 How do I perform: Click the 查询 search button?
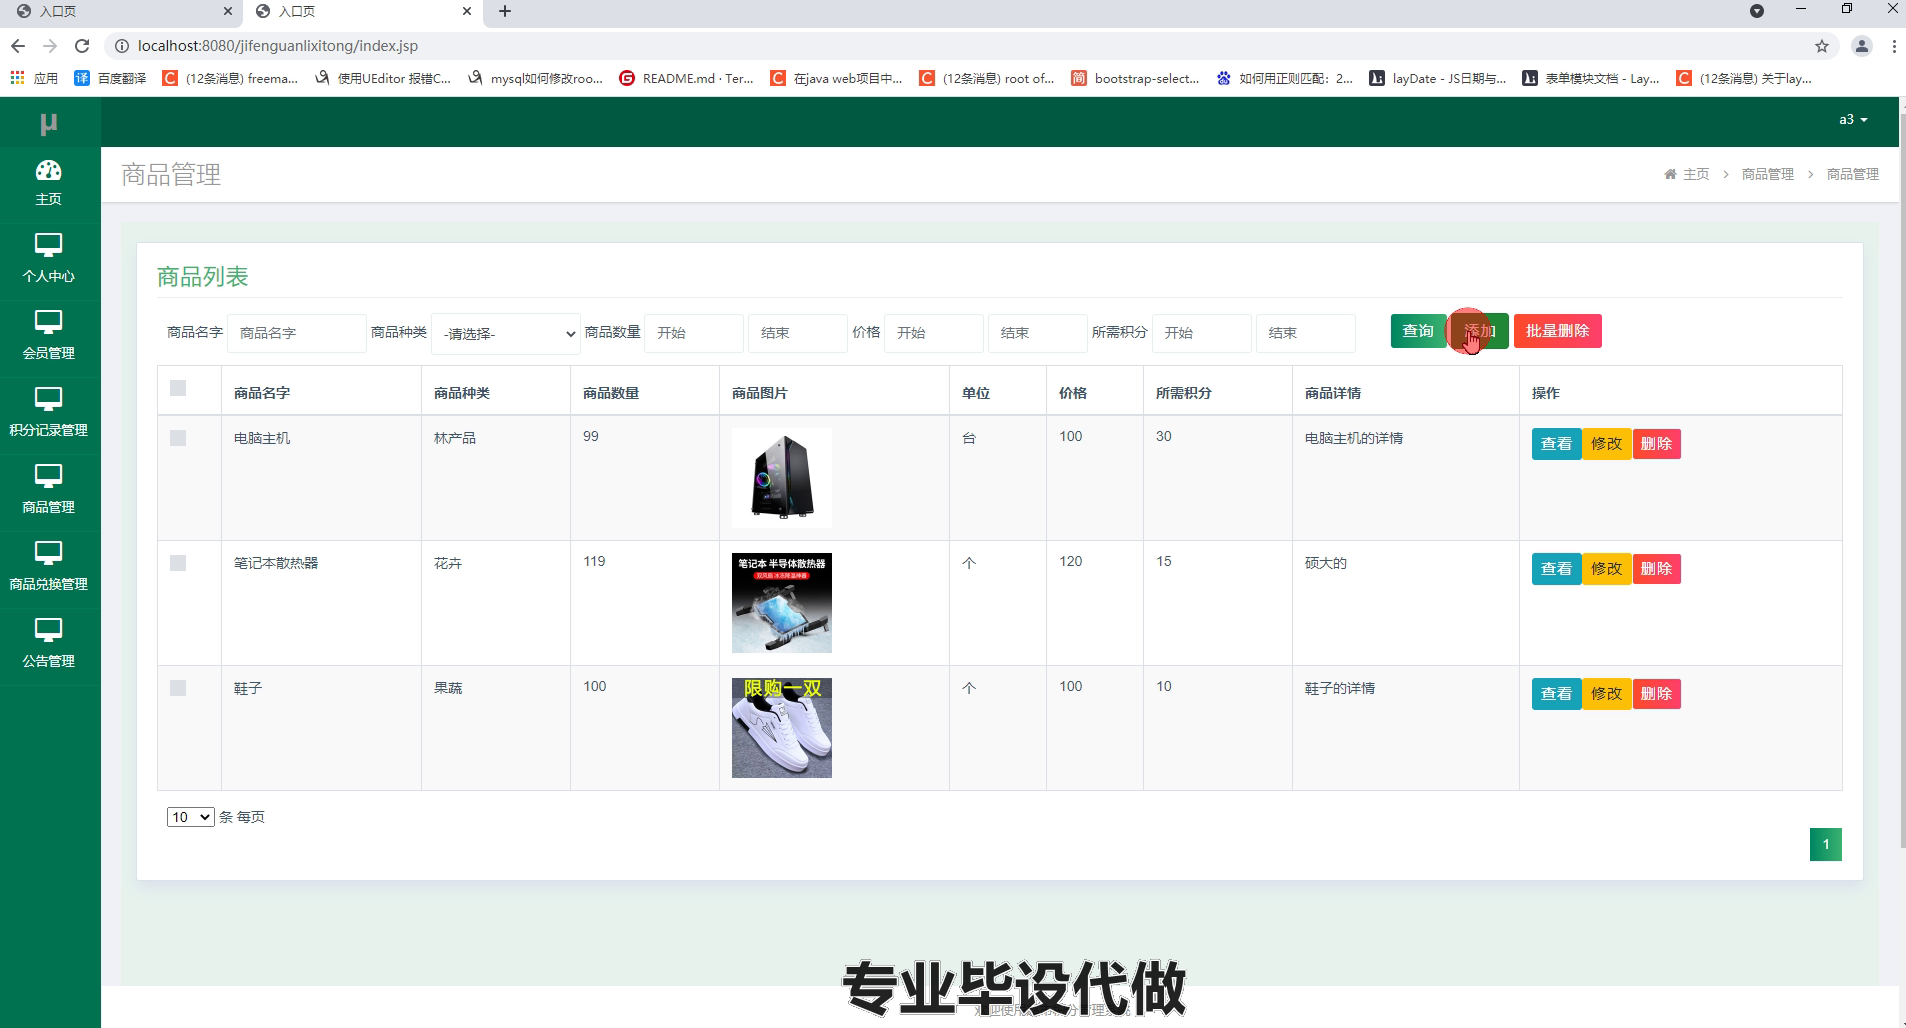(1418, 331)
